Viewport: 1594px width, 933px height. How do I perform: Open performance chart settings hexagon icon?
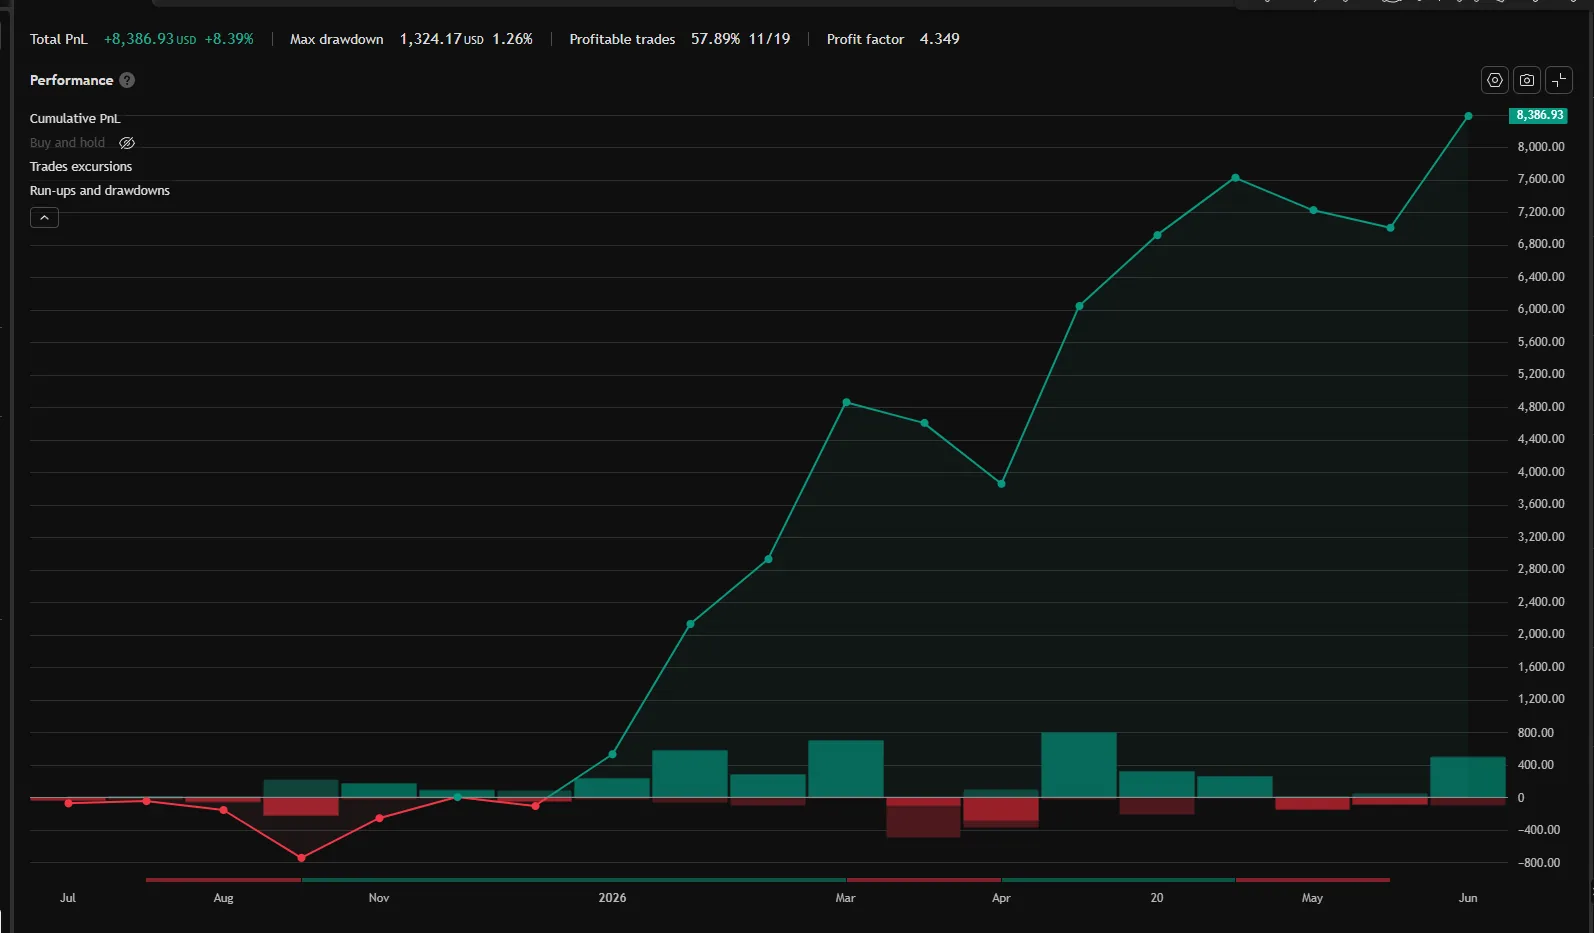pos(1495,80)
